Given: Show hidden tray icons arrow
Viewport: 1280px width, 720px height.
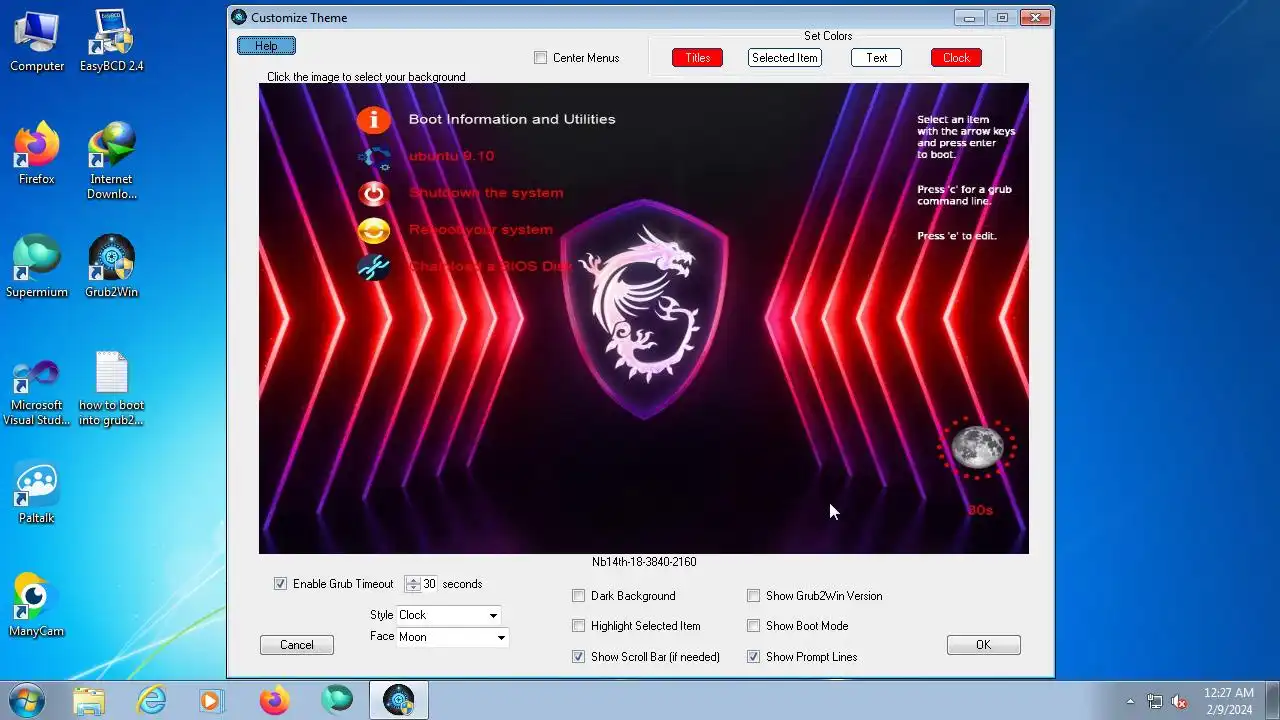Looking at the screenshot, I should tap(1131, 701).
